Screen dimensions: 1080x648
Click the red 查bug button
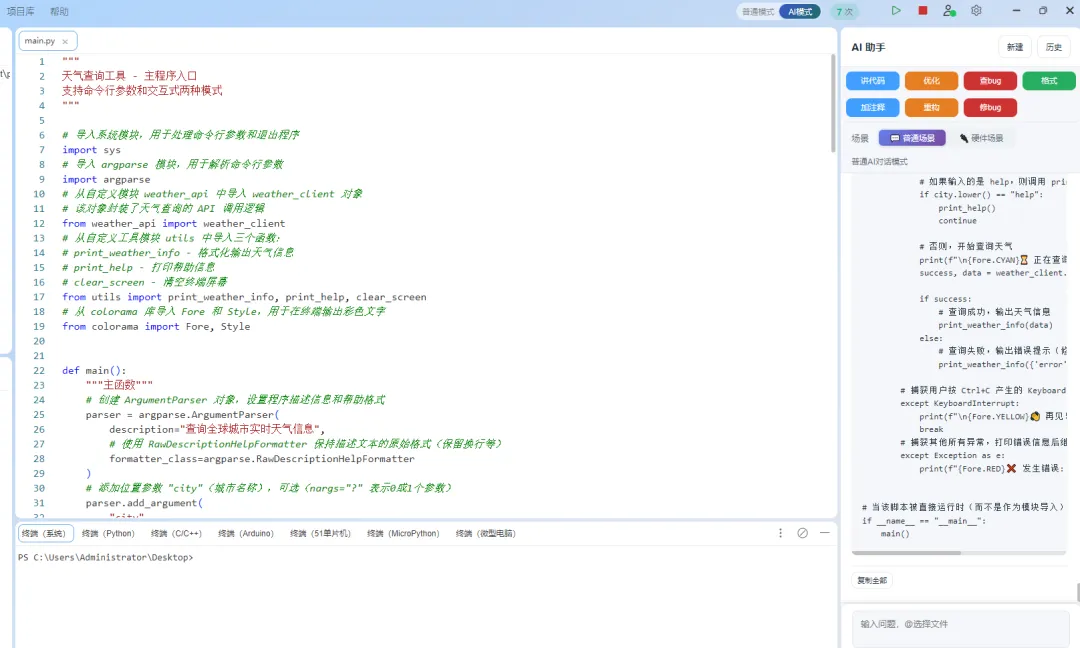990,81
